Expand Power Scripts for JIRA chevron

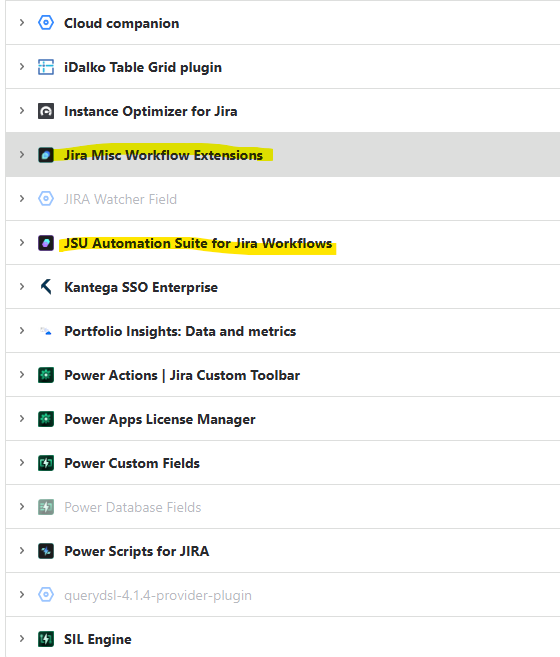22,551
